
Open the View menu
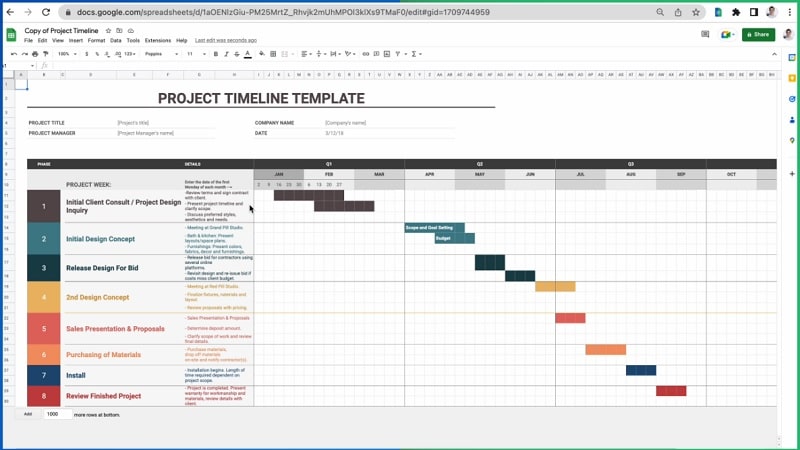(58, 40)
